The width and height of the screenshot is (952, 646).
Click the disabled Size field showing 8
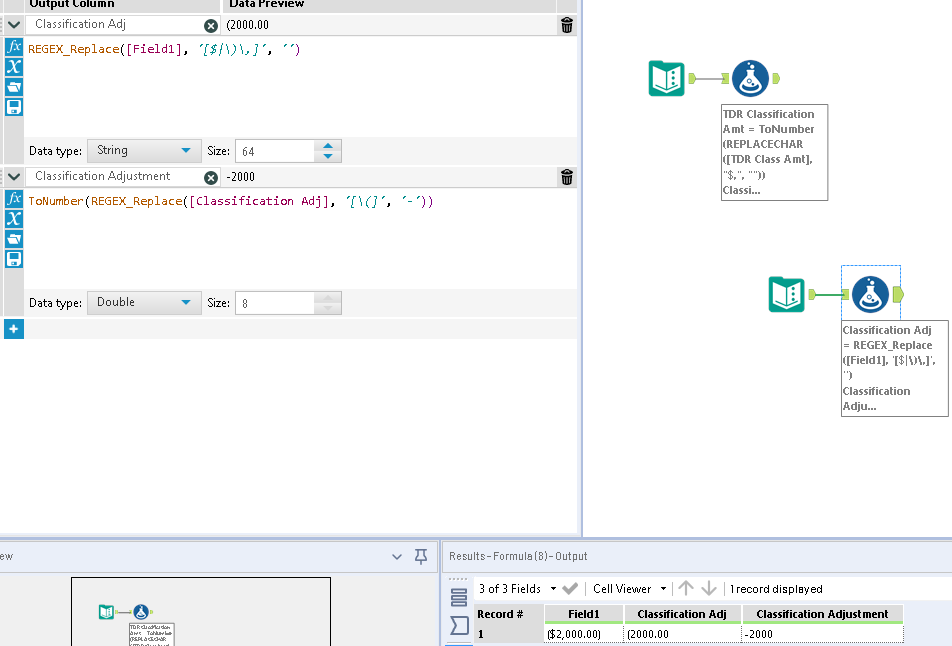275,303
